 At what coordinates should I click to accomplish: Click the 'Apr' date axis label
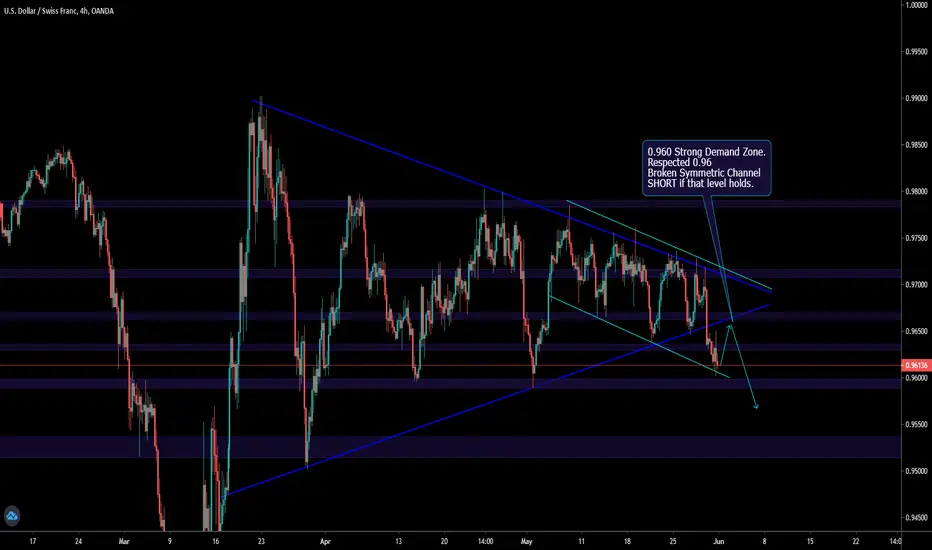pos(325,541)
